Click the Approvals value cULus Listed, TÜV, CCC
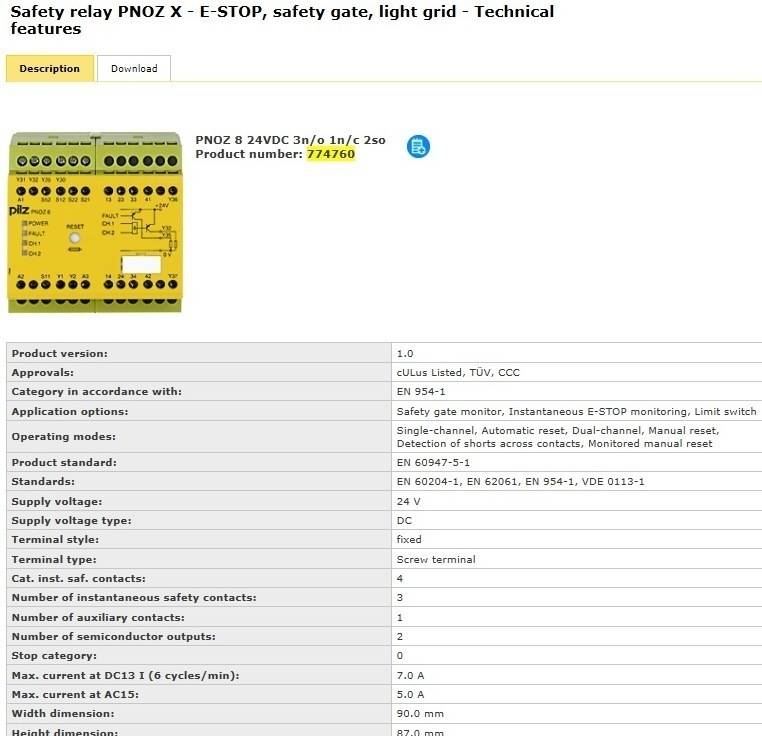The image size is (762, 736). click(458, 372)
